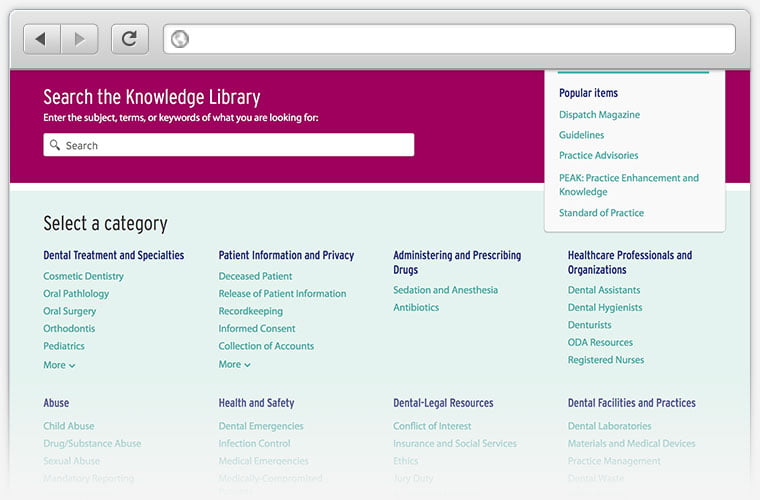Select Practice Management link

(614, 461)
